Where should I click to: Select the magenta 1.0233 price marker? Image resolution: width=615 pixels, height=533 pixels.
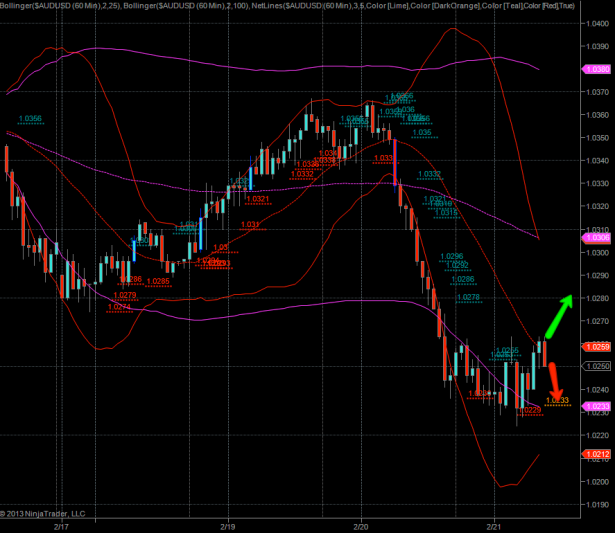pos(599,406)
